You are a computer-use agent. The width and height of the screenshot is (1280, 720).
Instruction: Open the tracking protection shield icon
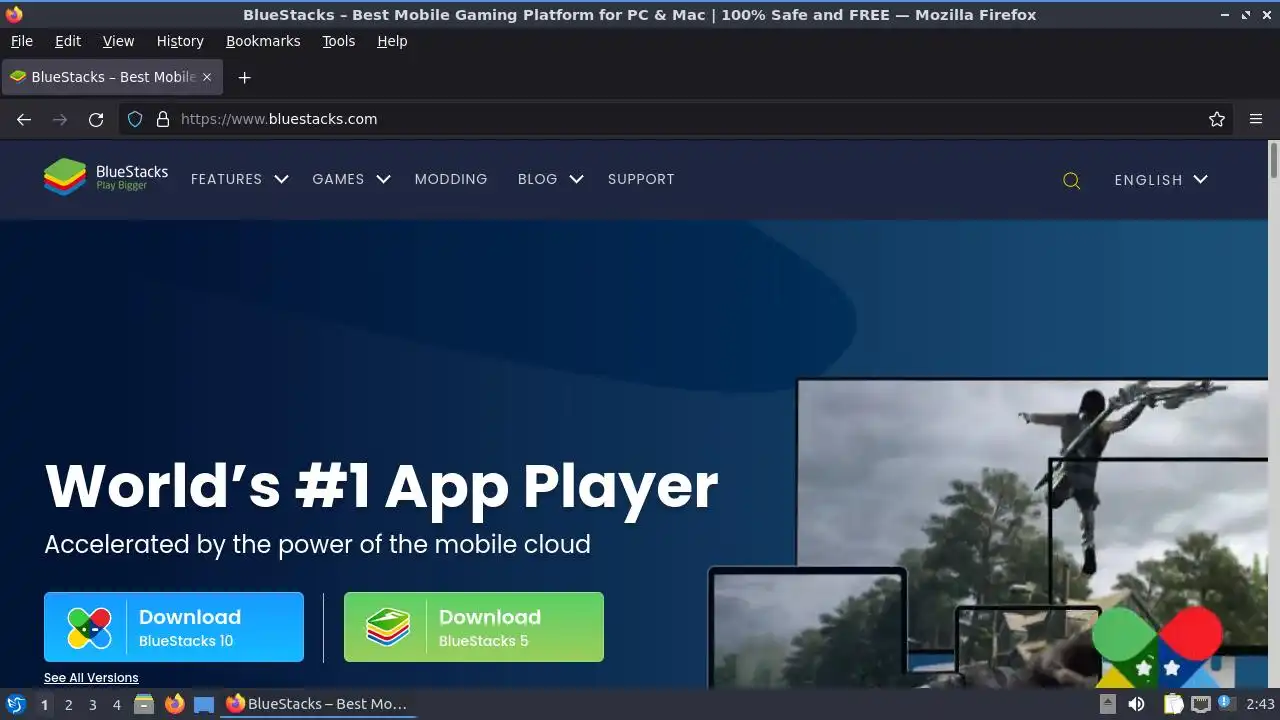(135, 119)
